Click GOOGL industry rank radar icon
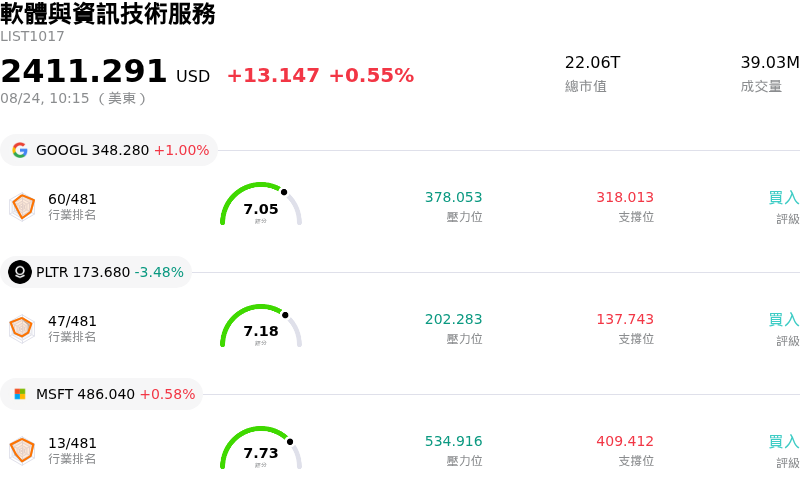The height and width of the screenshot is (488, 800). (x=22, y=207)
